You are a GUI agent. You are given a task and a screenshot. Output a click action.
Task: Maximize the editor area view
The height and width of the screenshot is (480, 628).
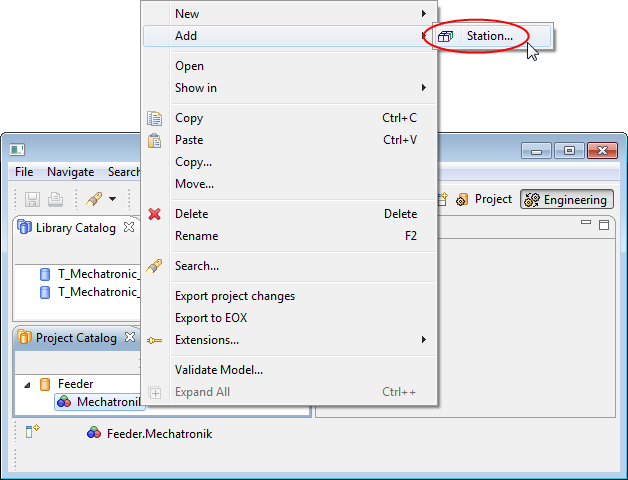pyautogui.click(x=604, y=225)
